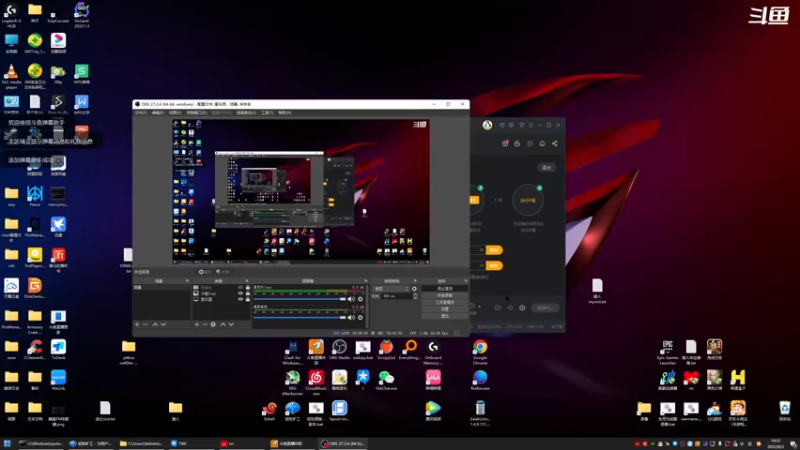The image size is (800, 450).
Task: Open Everything search desktop icon
Action: click(x=410, y=350)
